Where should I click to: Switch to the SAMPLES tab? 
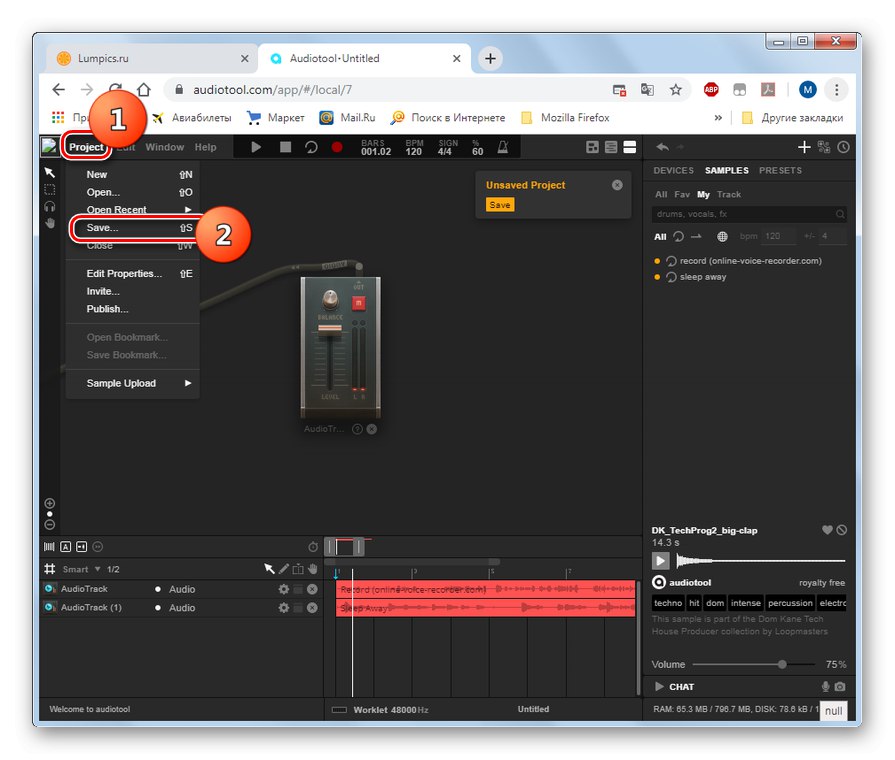(x=727, y=171)
